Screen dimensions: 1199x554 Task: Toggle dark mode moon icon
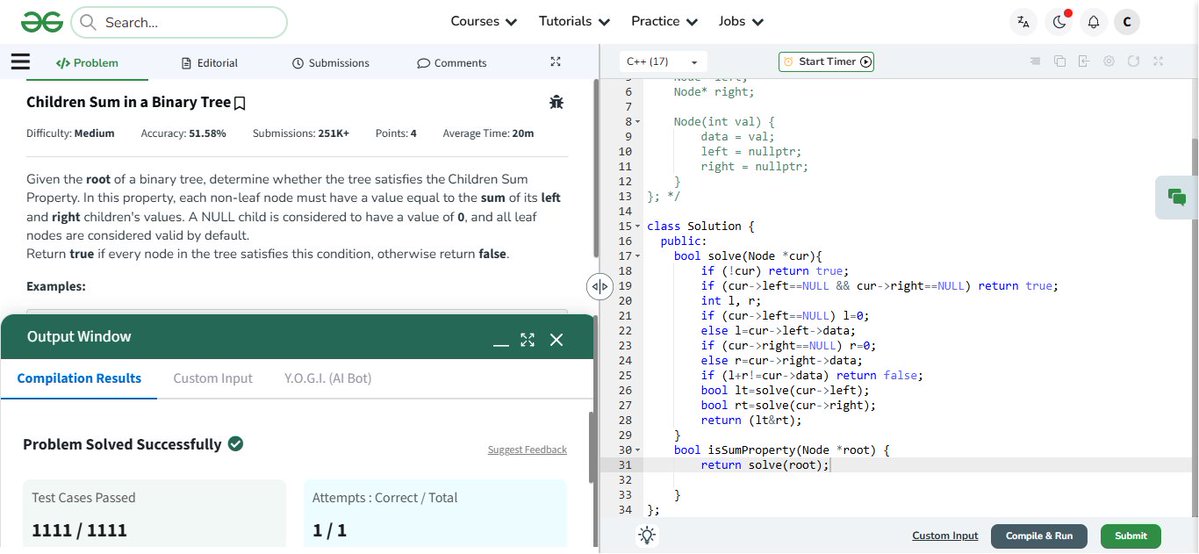(x=1059, y=22)
